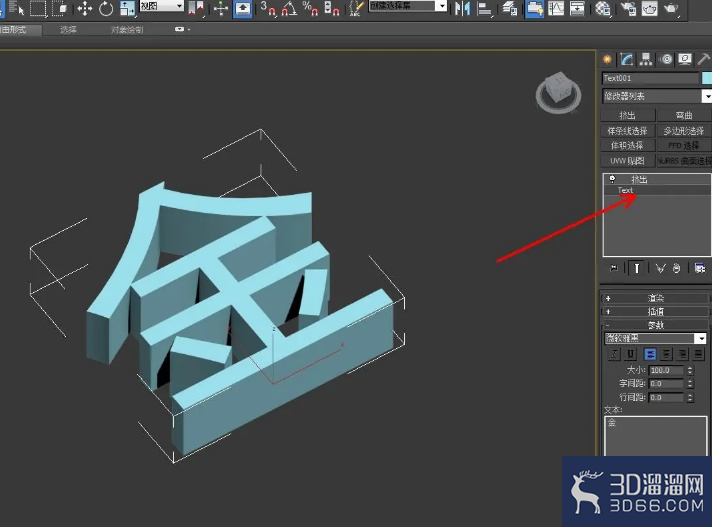This screenshot has height=527, width=712.
Task: Toggle the Graphite Modeling Tools ribbon
Action: (534, 9)
